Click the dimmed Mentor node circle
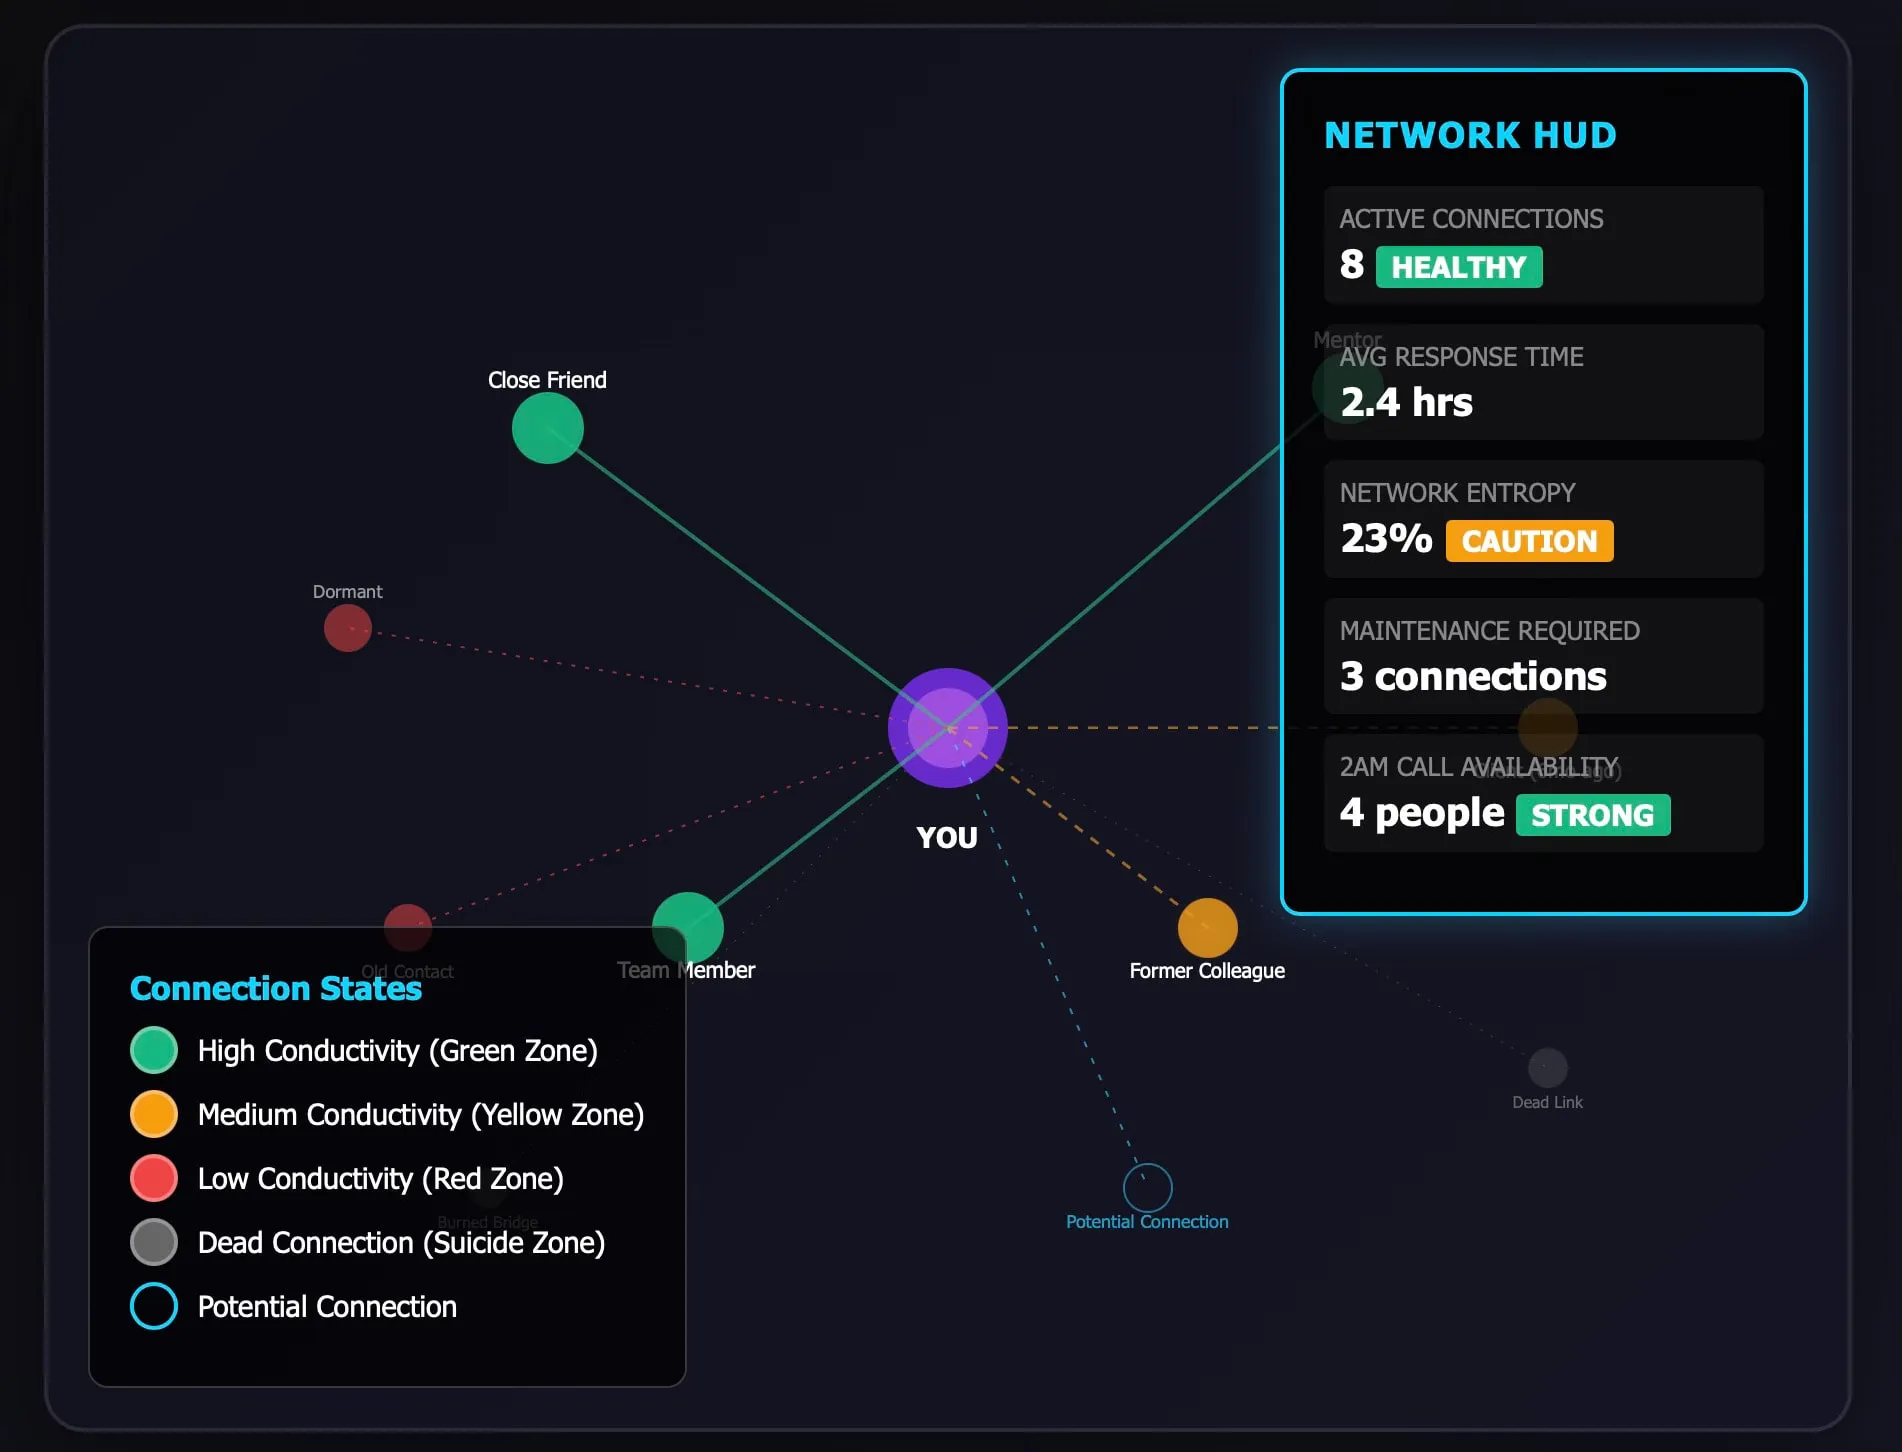 coord(1348,388)
